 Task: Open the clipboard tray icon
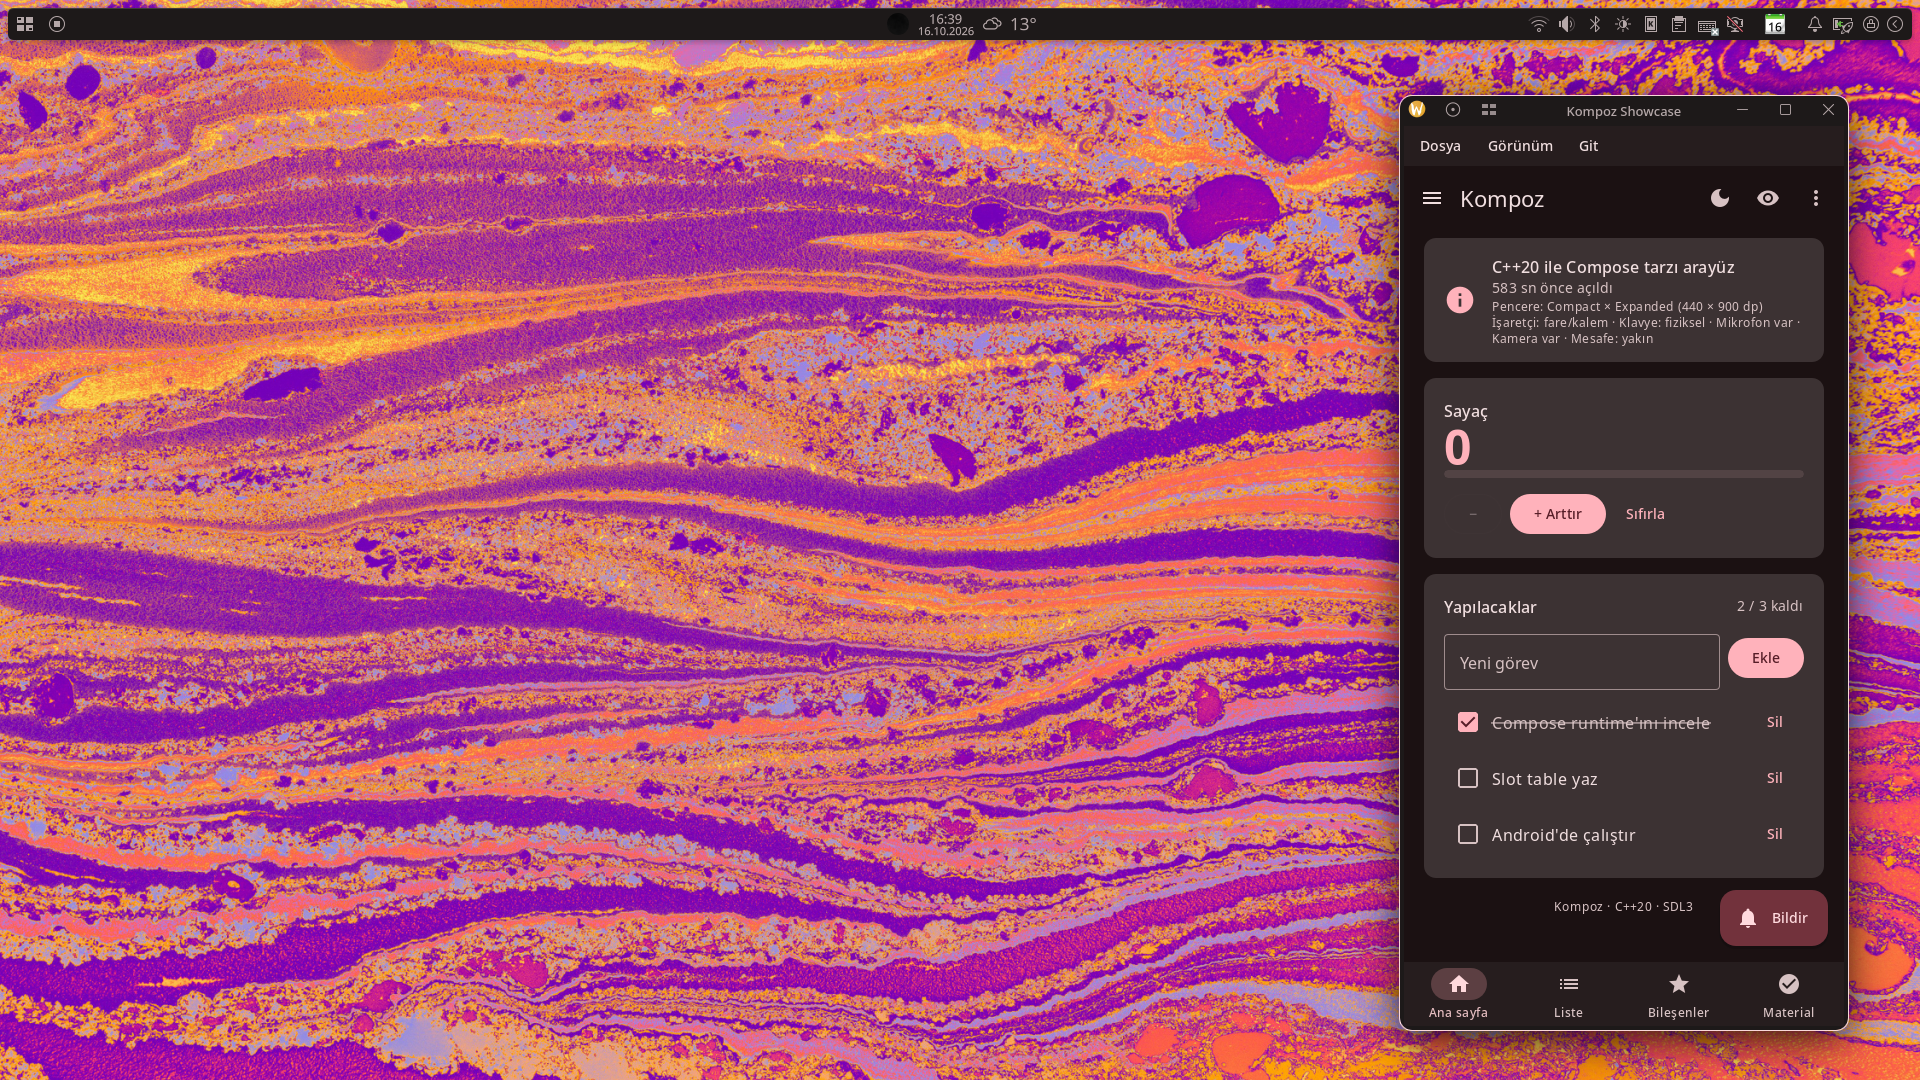(1679, 24)
